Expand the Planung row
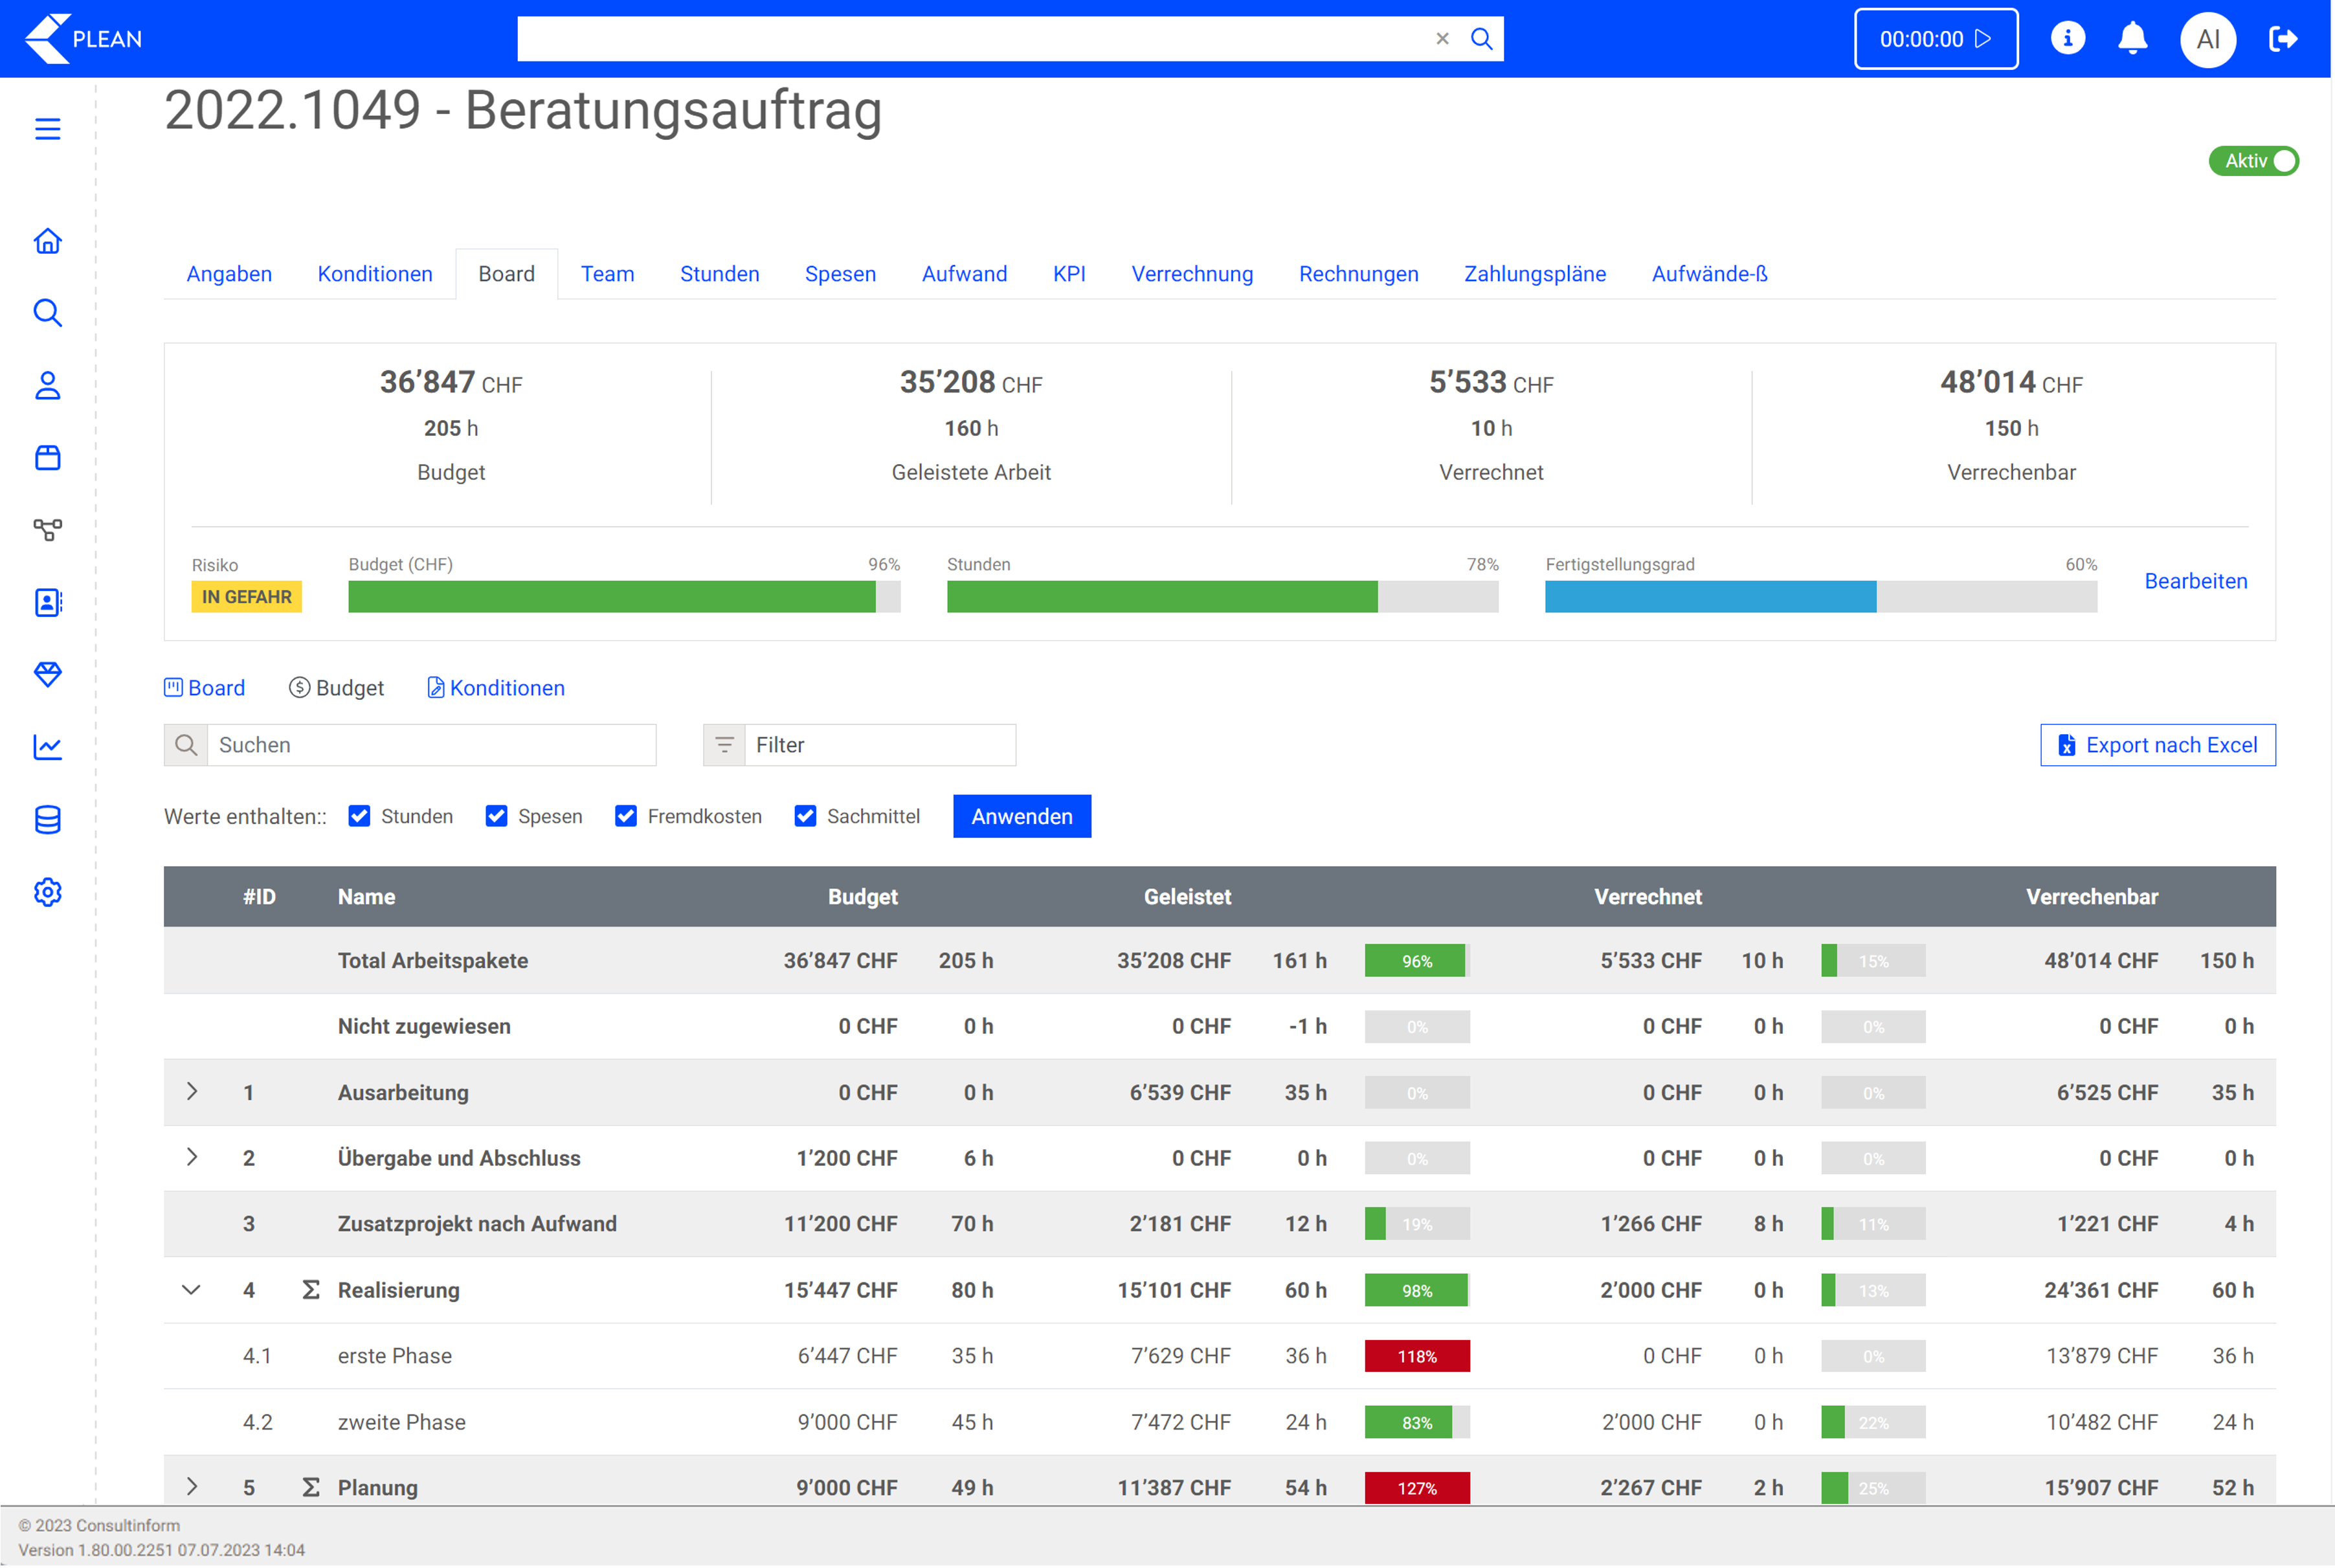This screenshot has height=1568, width=2335. pos(192,1487)
